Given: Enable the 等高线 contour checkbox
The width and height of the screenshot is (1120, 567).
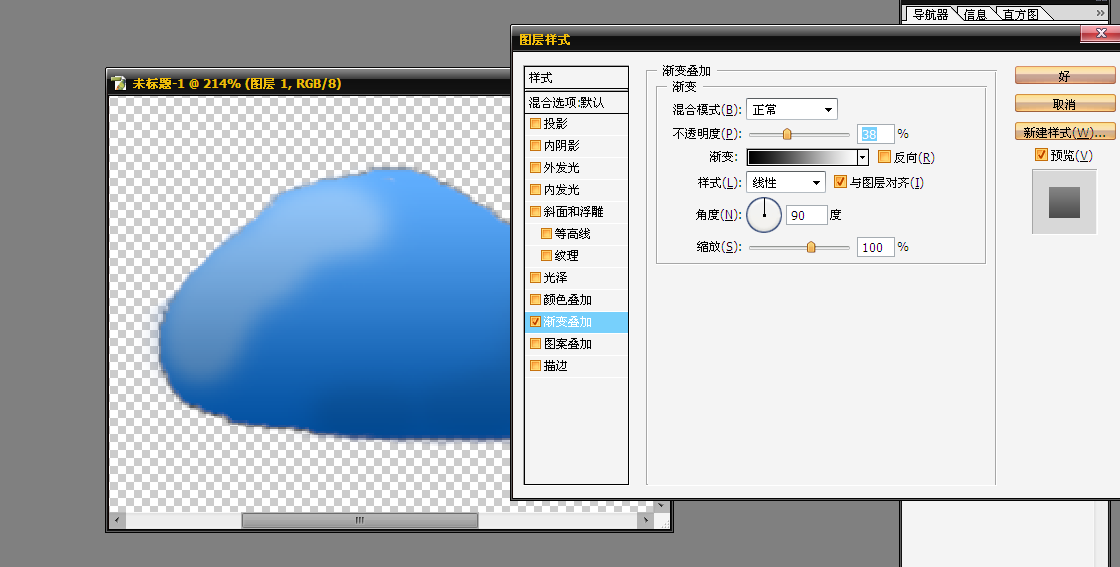Looking at the screenshot, I should pos(546,234).
